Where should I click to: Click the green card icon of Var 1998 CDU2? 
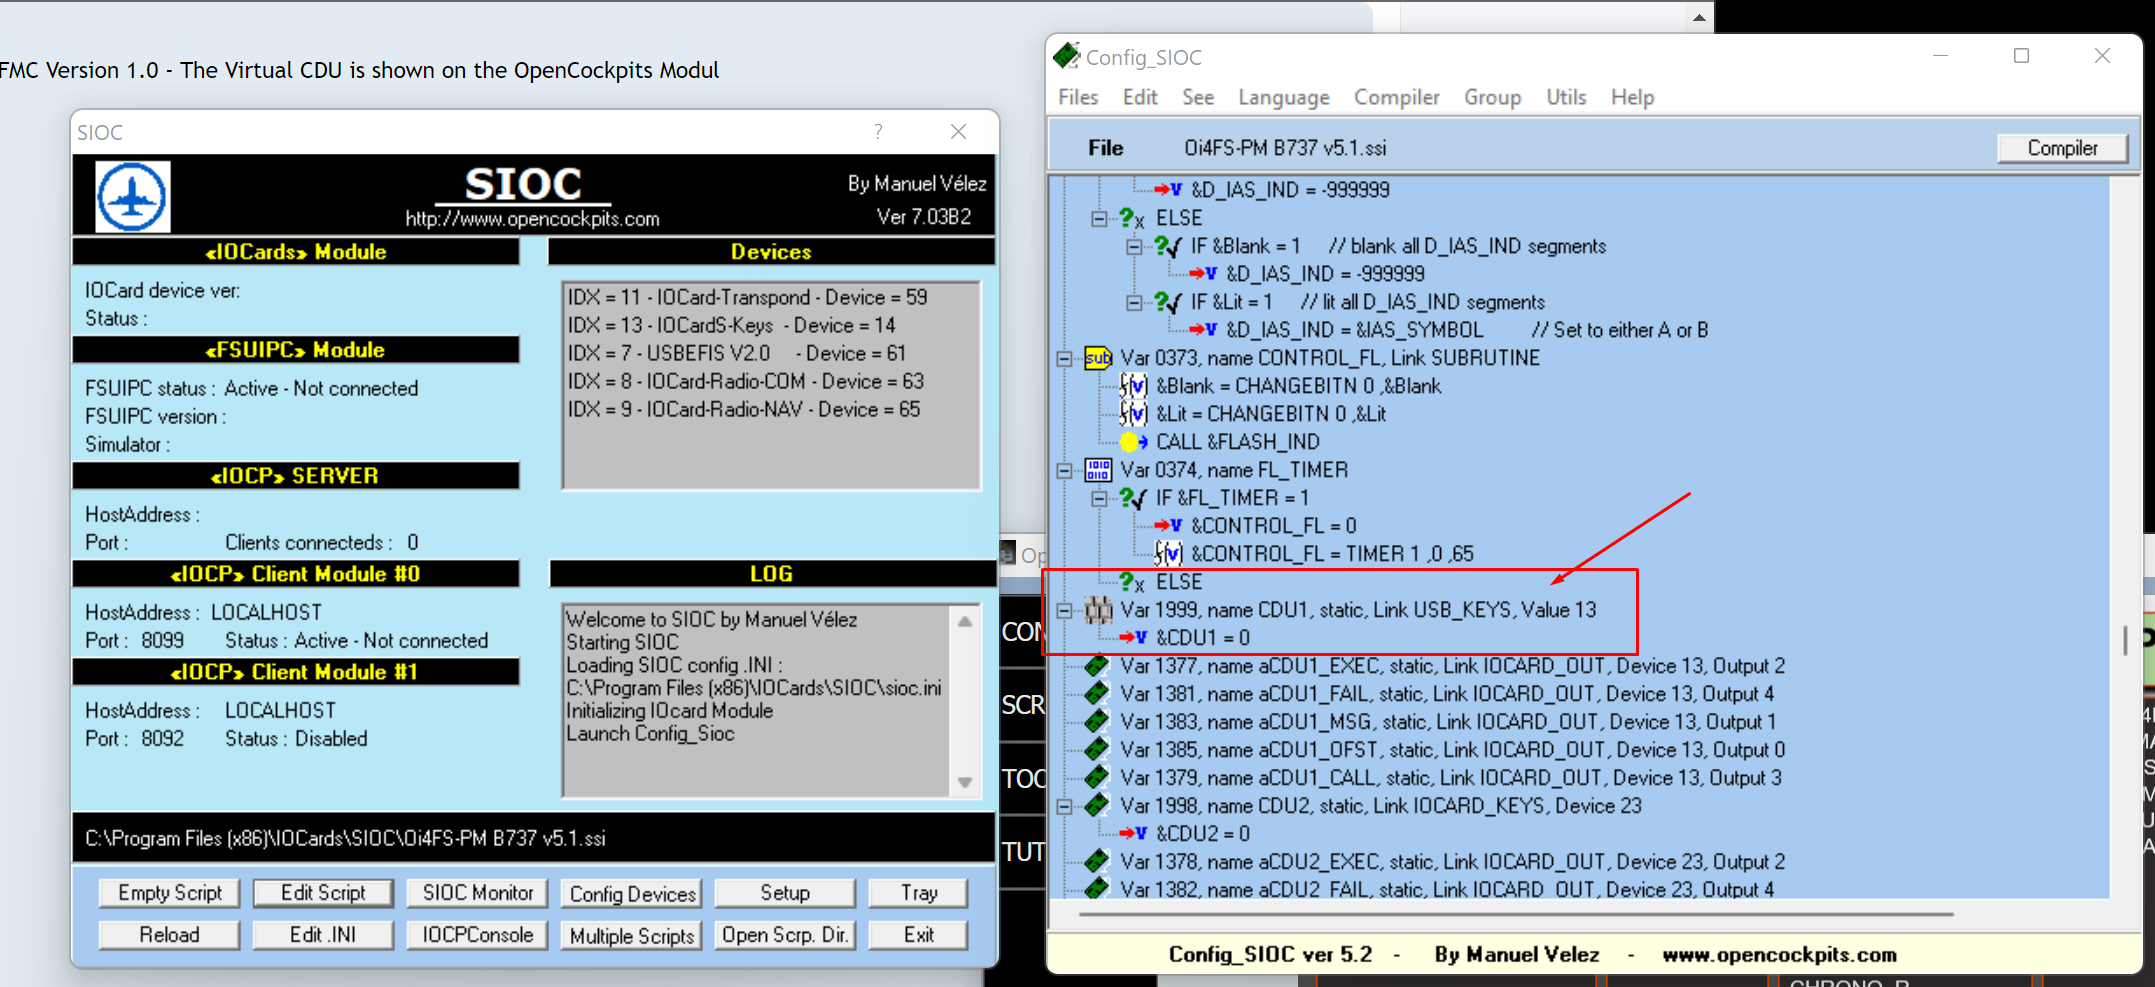click(x=1098, y=806)
